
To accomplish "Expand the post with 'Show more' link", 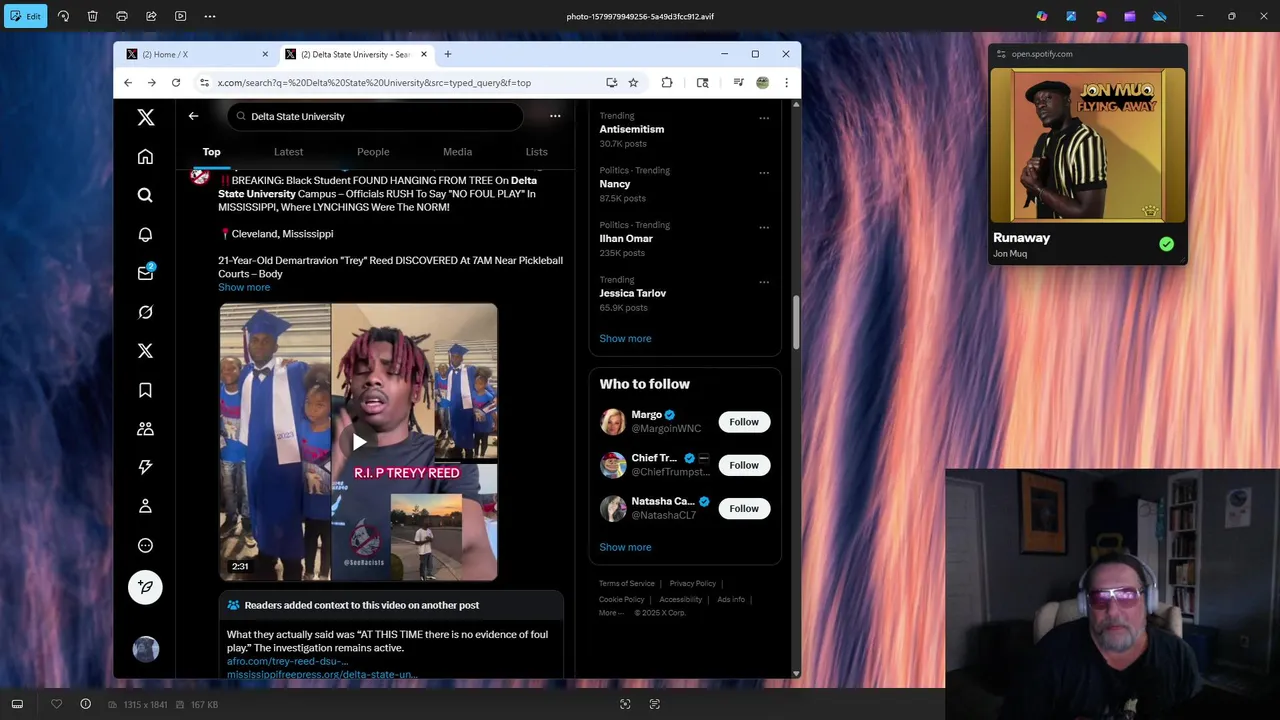I will [x=244, y=287].
